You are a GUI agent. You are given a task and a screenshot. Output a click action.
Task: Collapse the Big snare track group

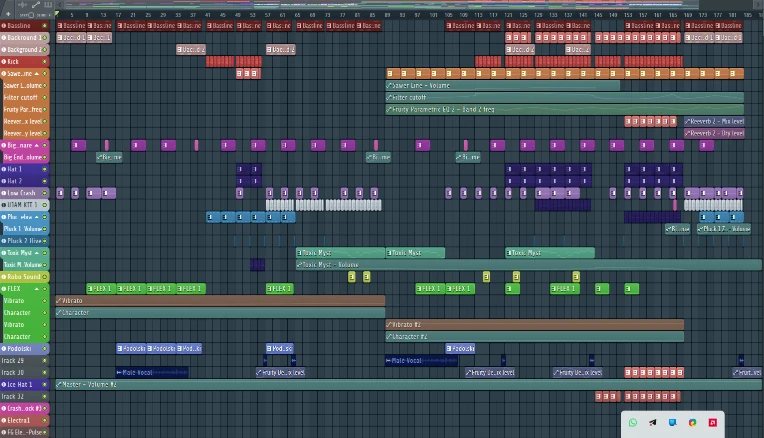[37, 145]
